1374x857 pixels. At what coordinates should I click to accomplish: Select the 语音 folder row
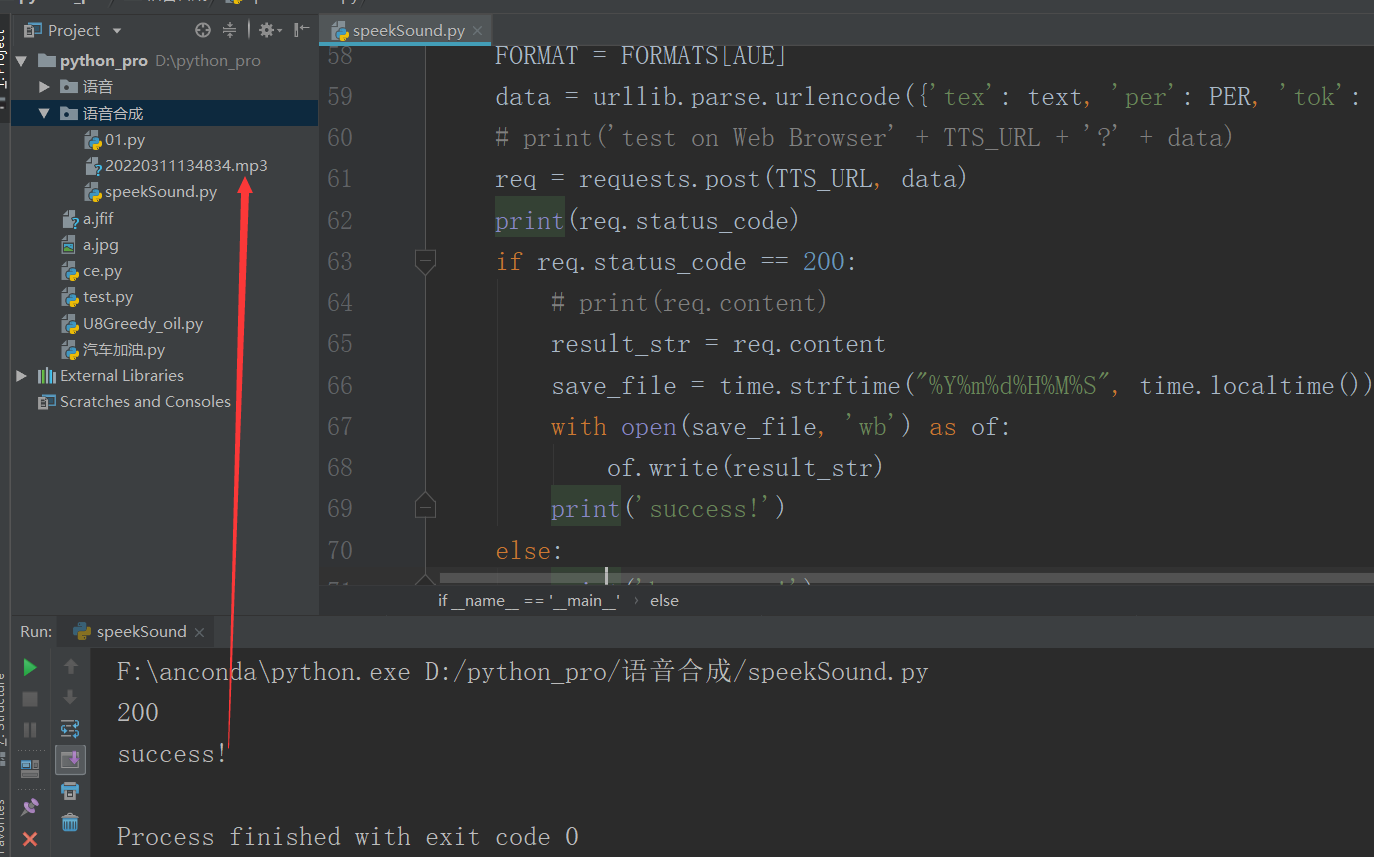pyautogui.click(x=165, y=87)
